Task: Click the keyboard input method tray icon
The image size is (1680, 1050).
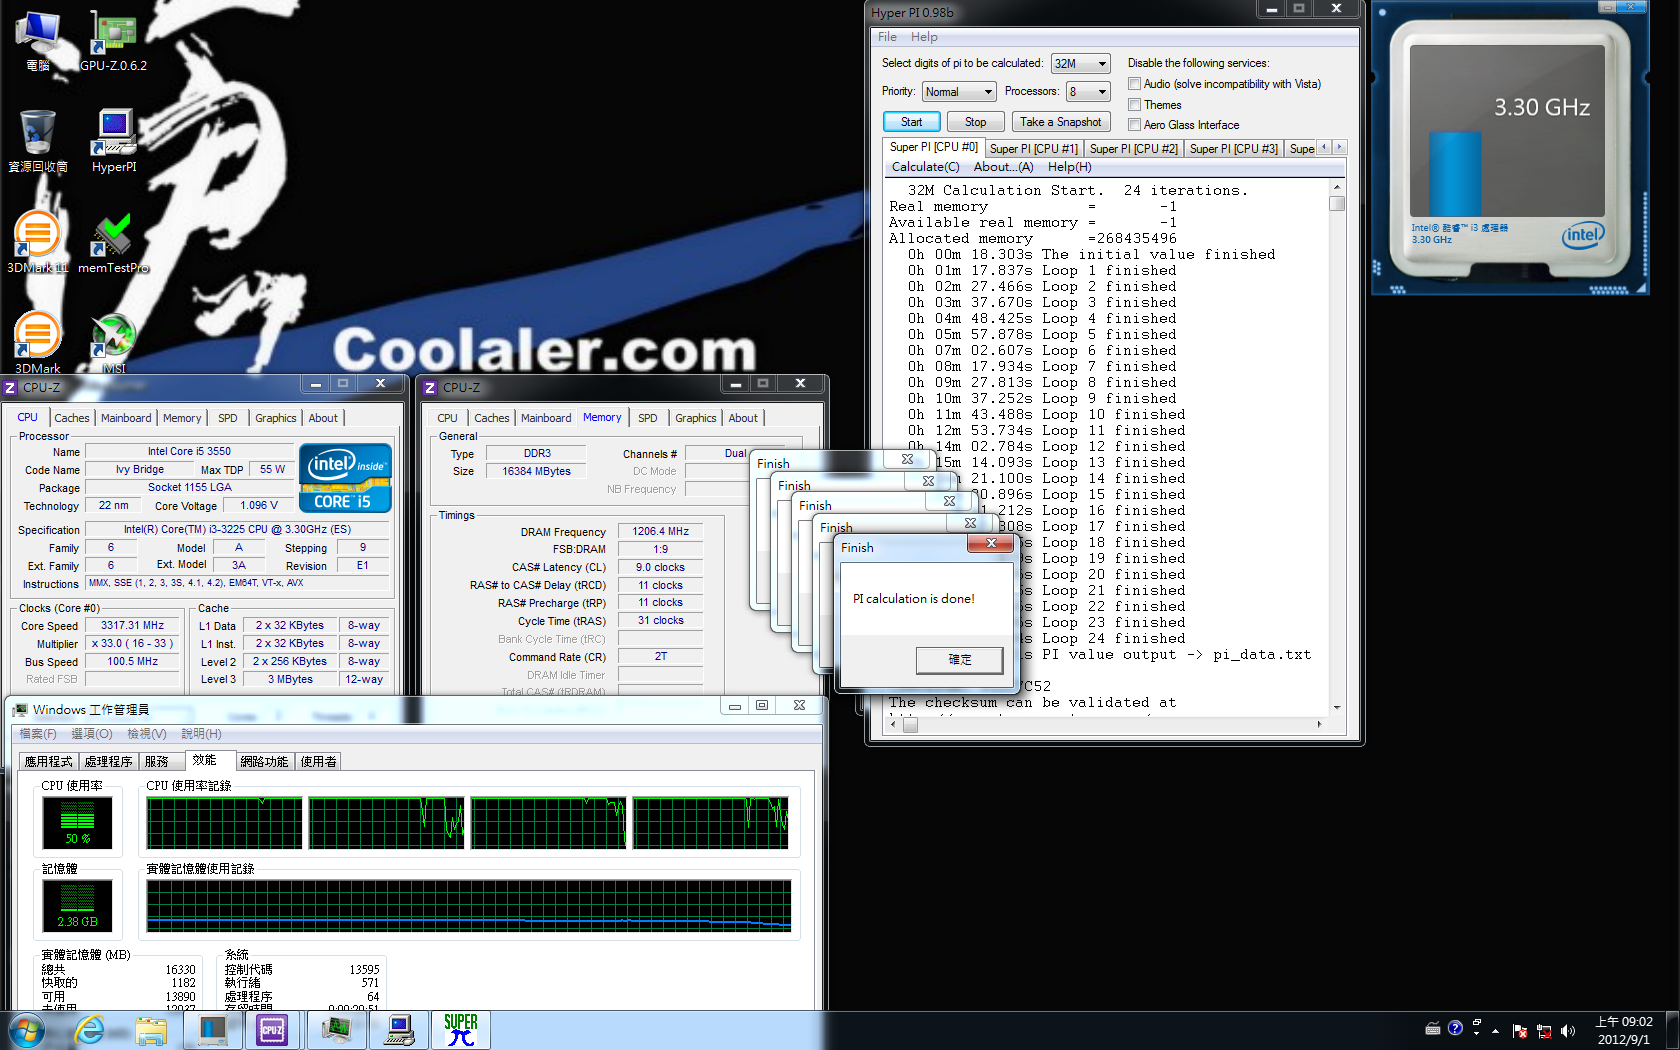Action: point(1432,1028)
